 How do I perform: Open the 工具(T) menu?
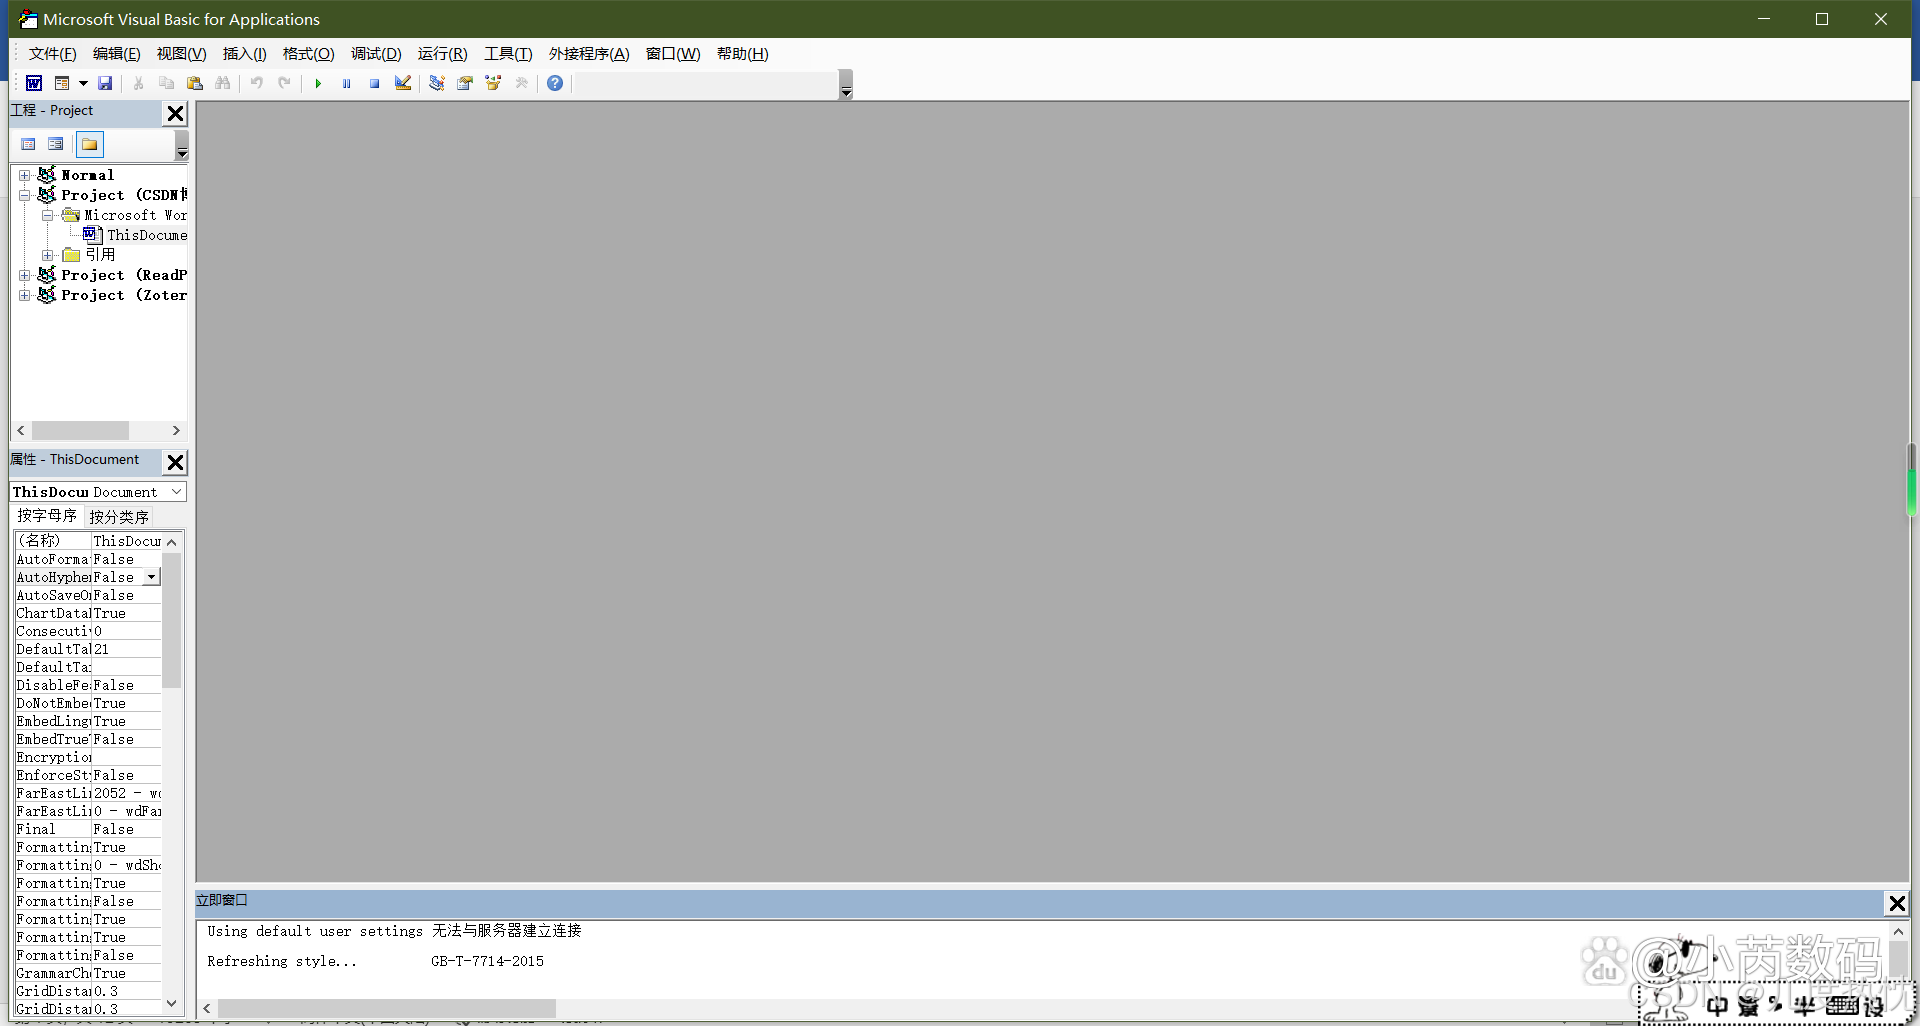(508, 54)
